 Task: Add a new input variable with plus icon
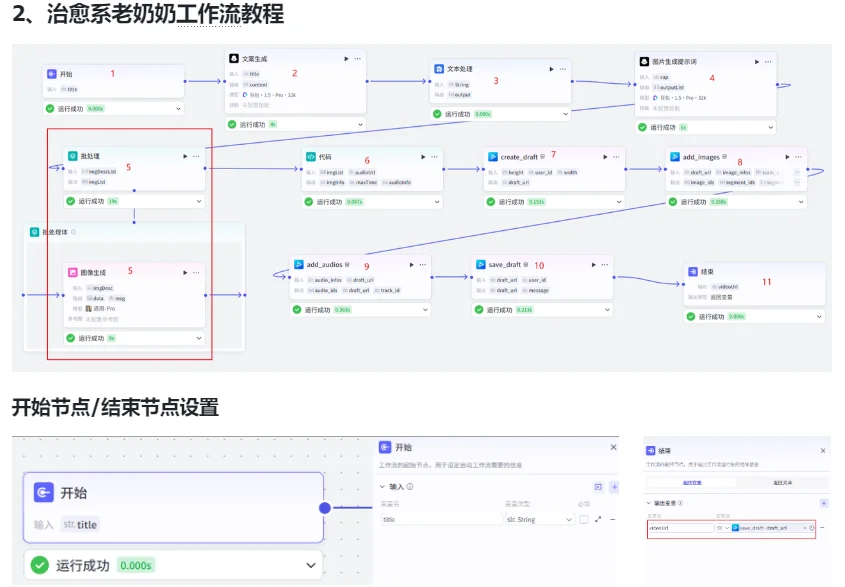[614, 487]
